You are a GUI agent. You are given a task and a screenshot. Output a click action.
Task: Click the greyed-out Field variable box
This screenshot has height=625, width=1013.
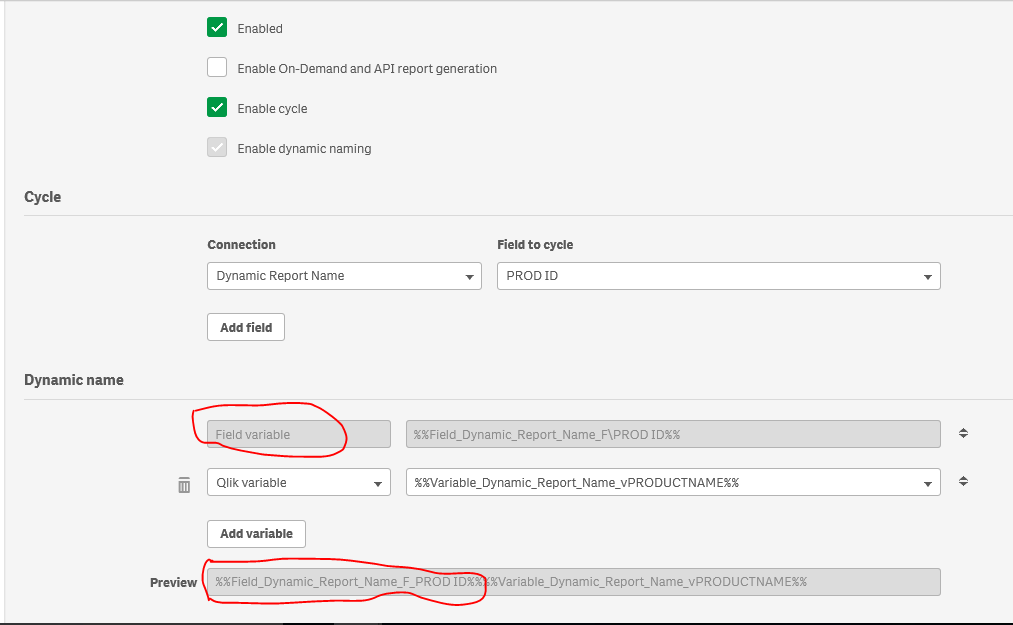298,434
